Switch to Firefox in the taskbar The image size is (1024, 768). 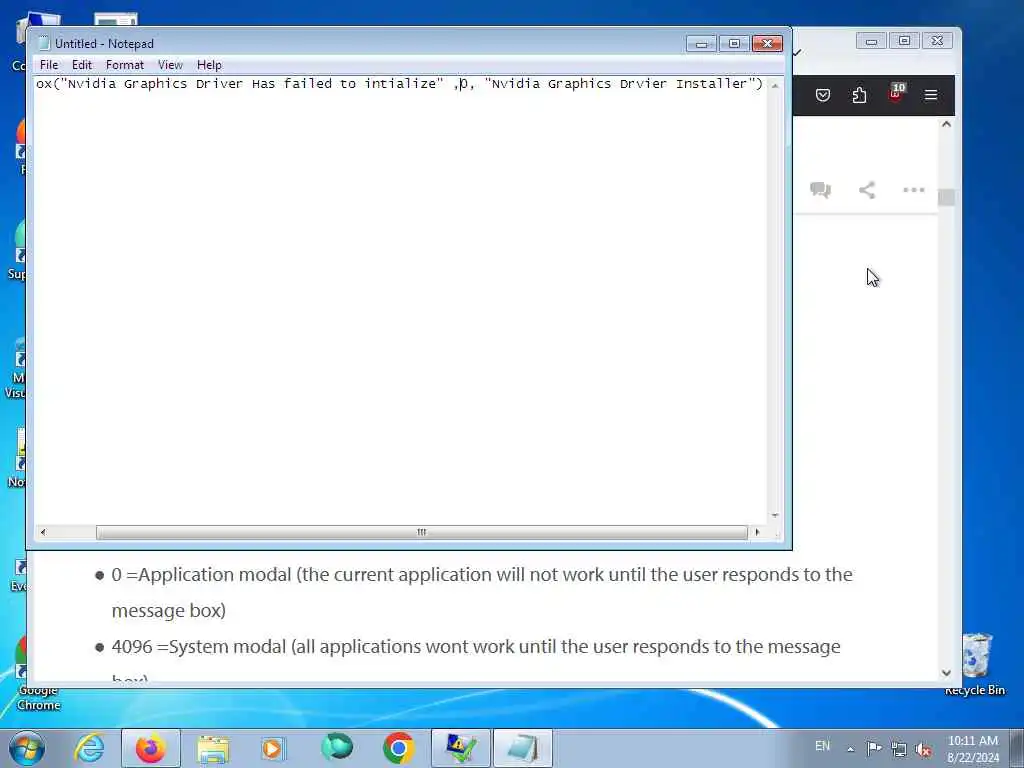(151, 748)
